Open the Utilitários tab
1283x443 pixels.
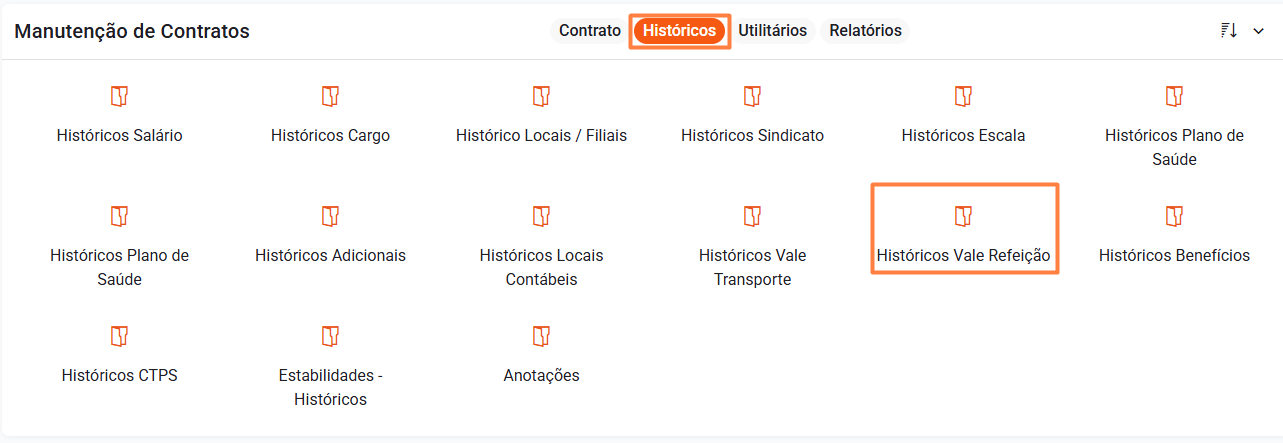[772, 31]
